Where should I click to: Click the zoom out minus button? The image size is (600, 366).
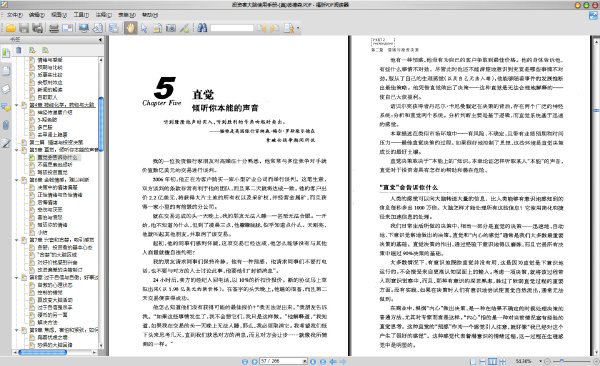tap(548, 361)
